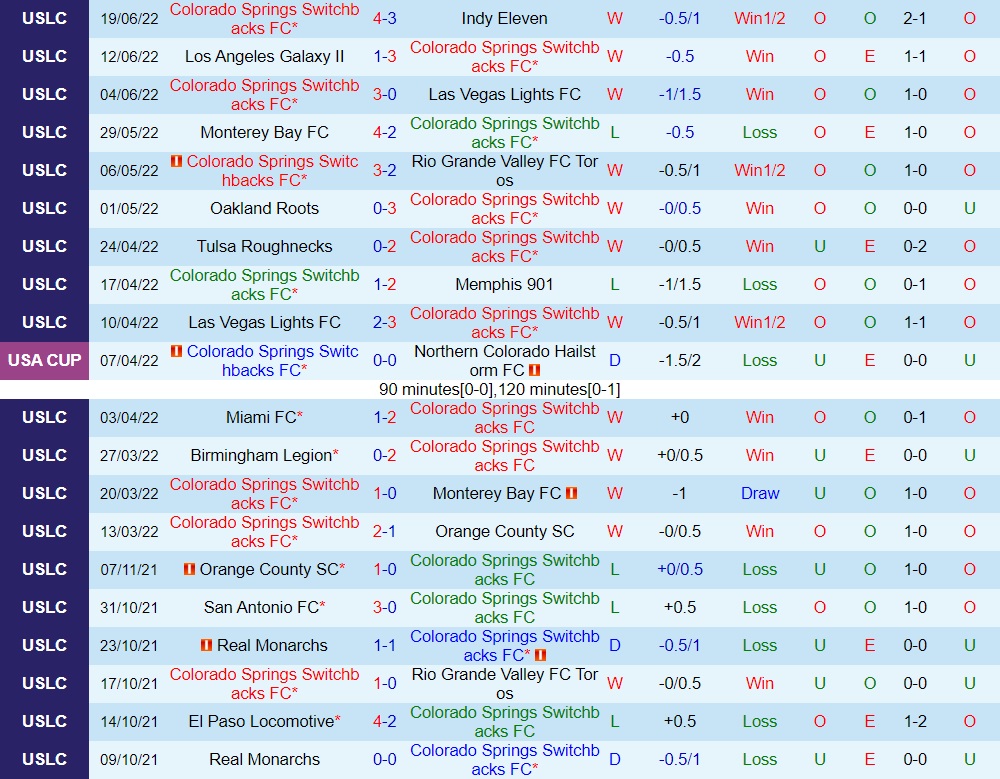Screen dimensions: 1000x779
Task: Click the red card icon in the 06/05/22 row
Action: point(177,161)
